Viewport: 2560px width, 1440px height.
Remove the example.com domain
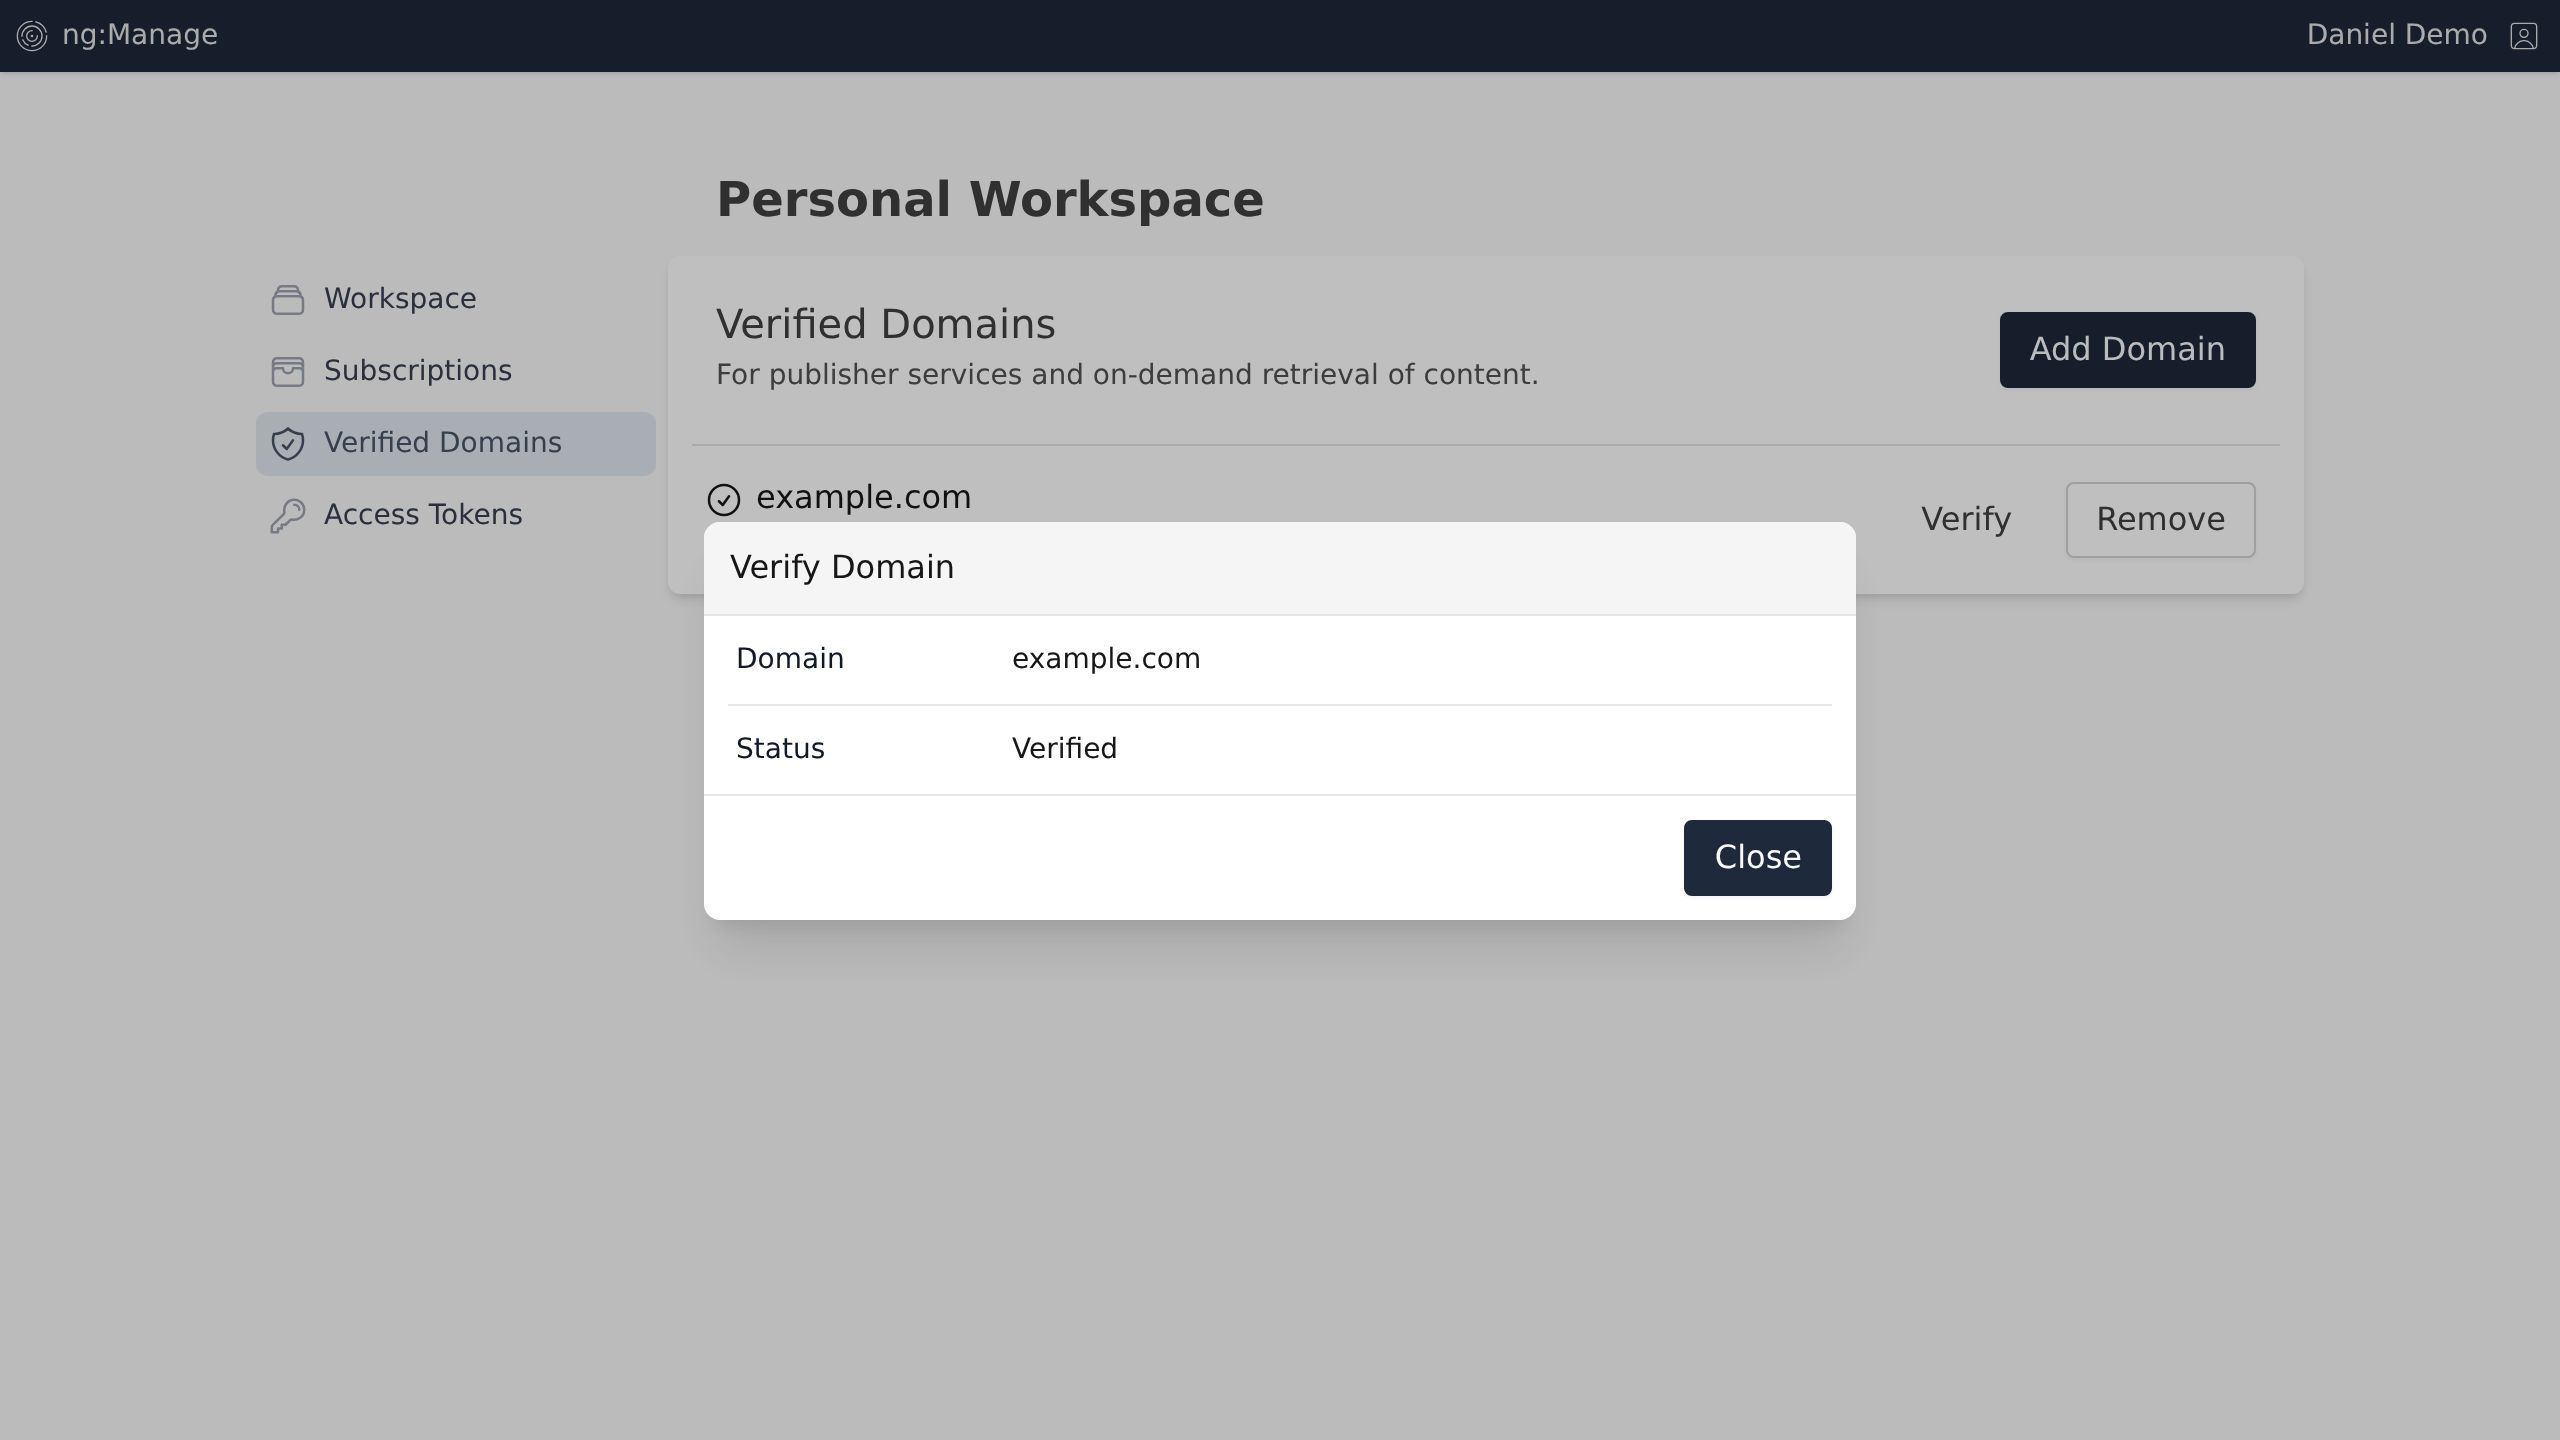(x=2160, y=519)
